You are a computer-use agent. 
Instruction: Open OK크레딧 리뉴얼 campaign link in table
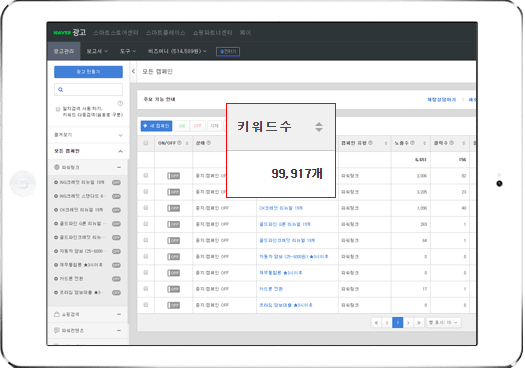coord(281,208)
